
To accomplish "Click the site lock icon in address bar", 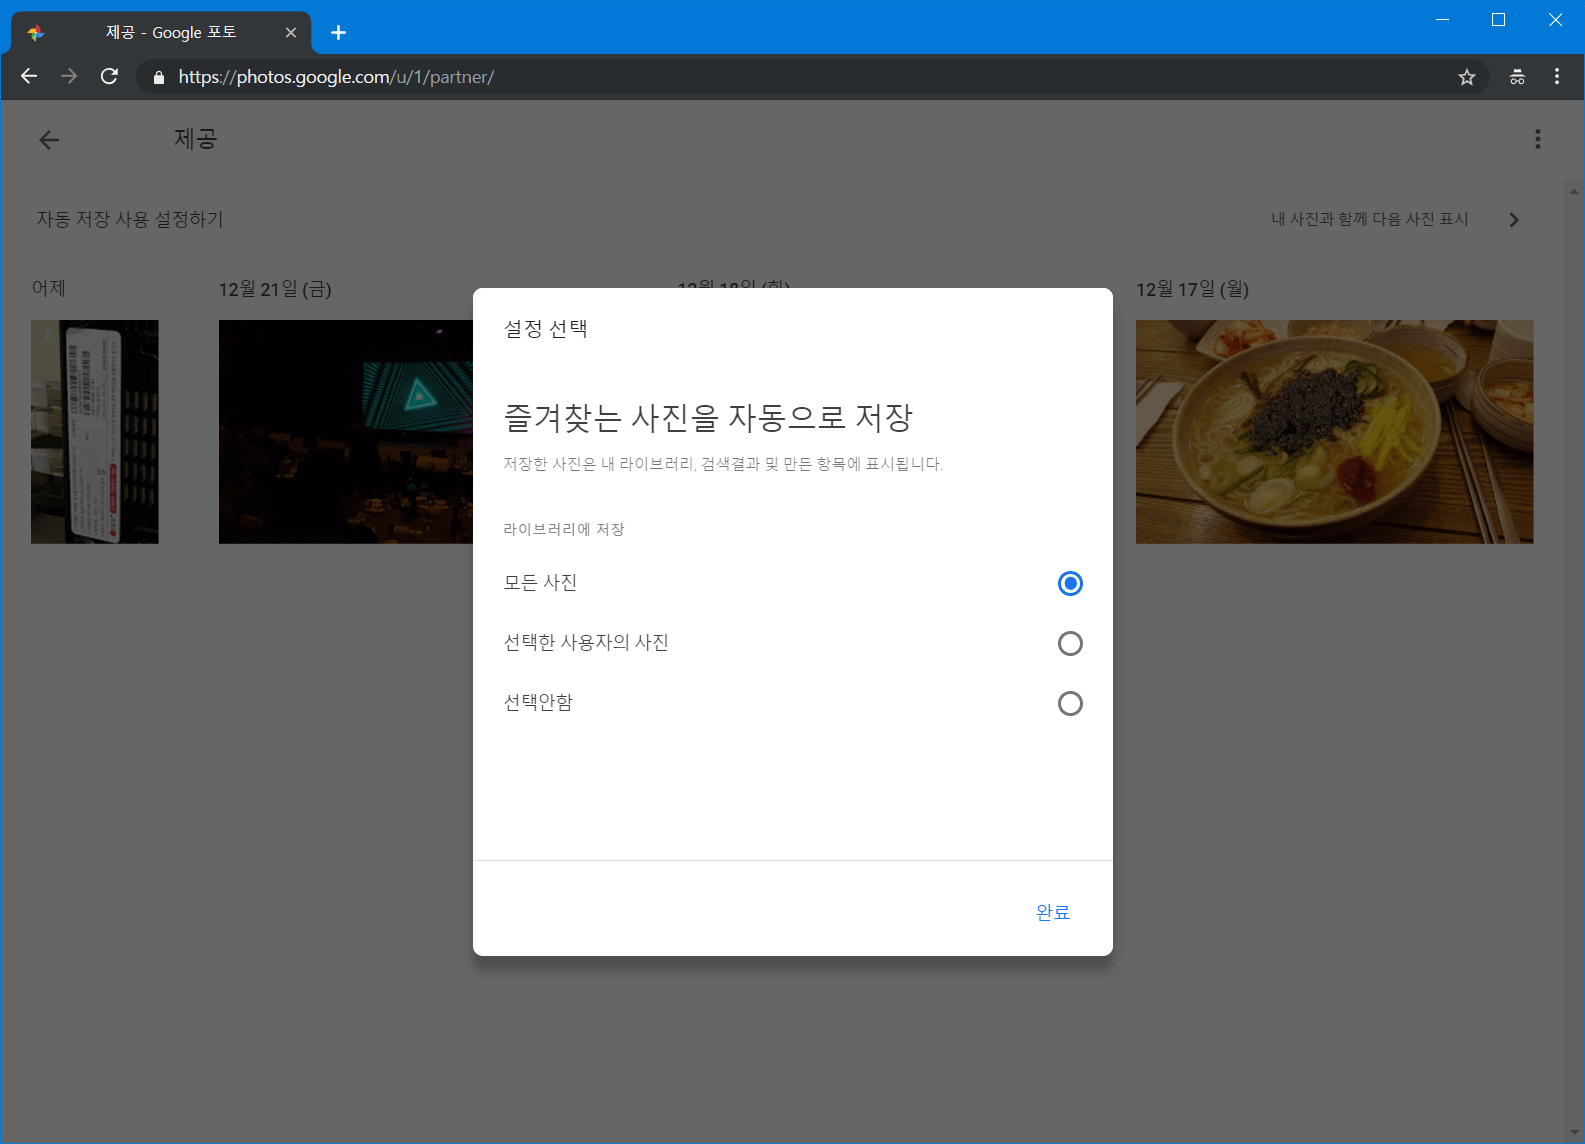I will point(159,77).
